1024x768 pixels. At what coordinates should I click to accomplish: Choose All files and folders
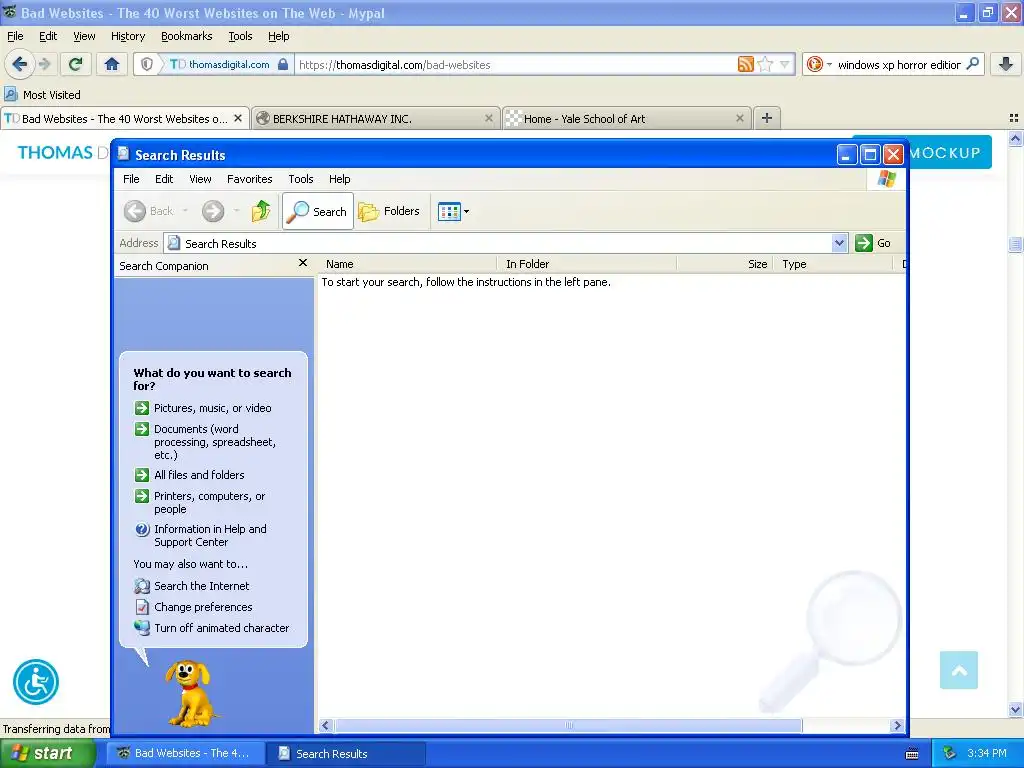coord(189,475)
